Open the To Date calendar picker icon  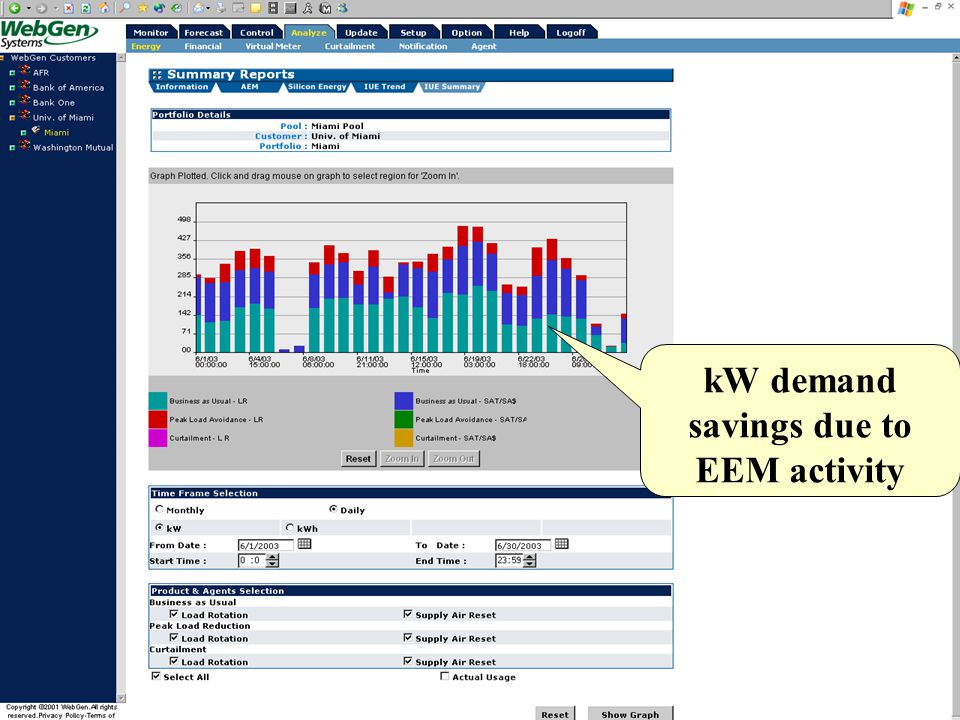tap(561, 544)
